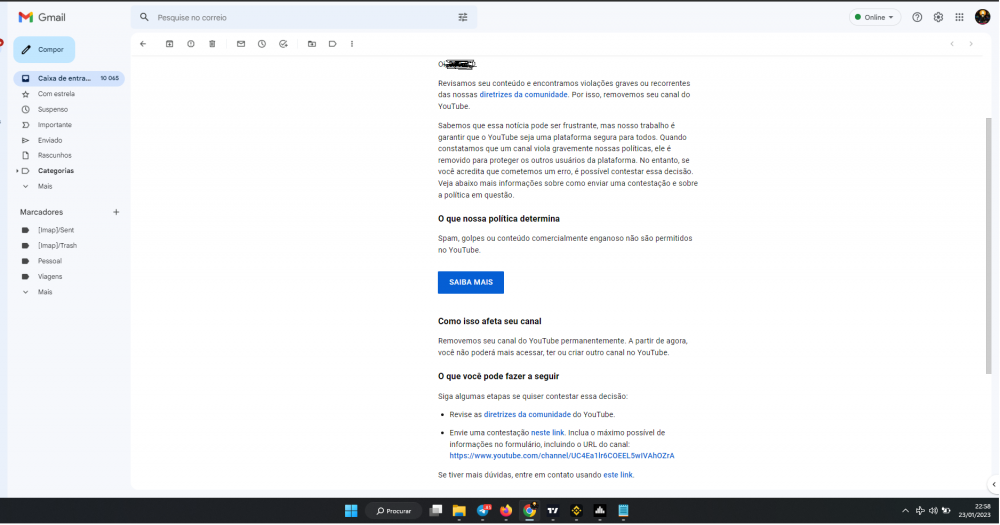1000x525 pixels.
Task: Open Binance from the taskbar
Action: [x=577, y=510]
